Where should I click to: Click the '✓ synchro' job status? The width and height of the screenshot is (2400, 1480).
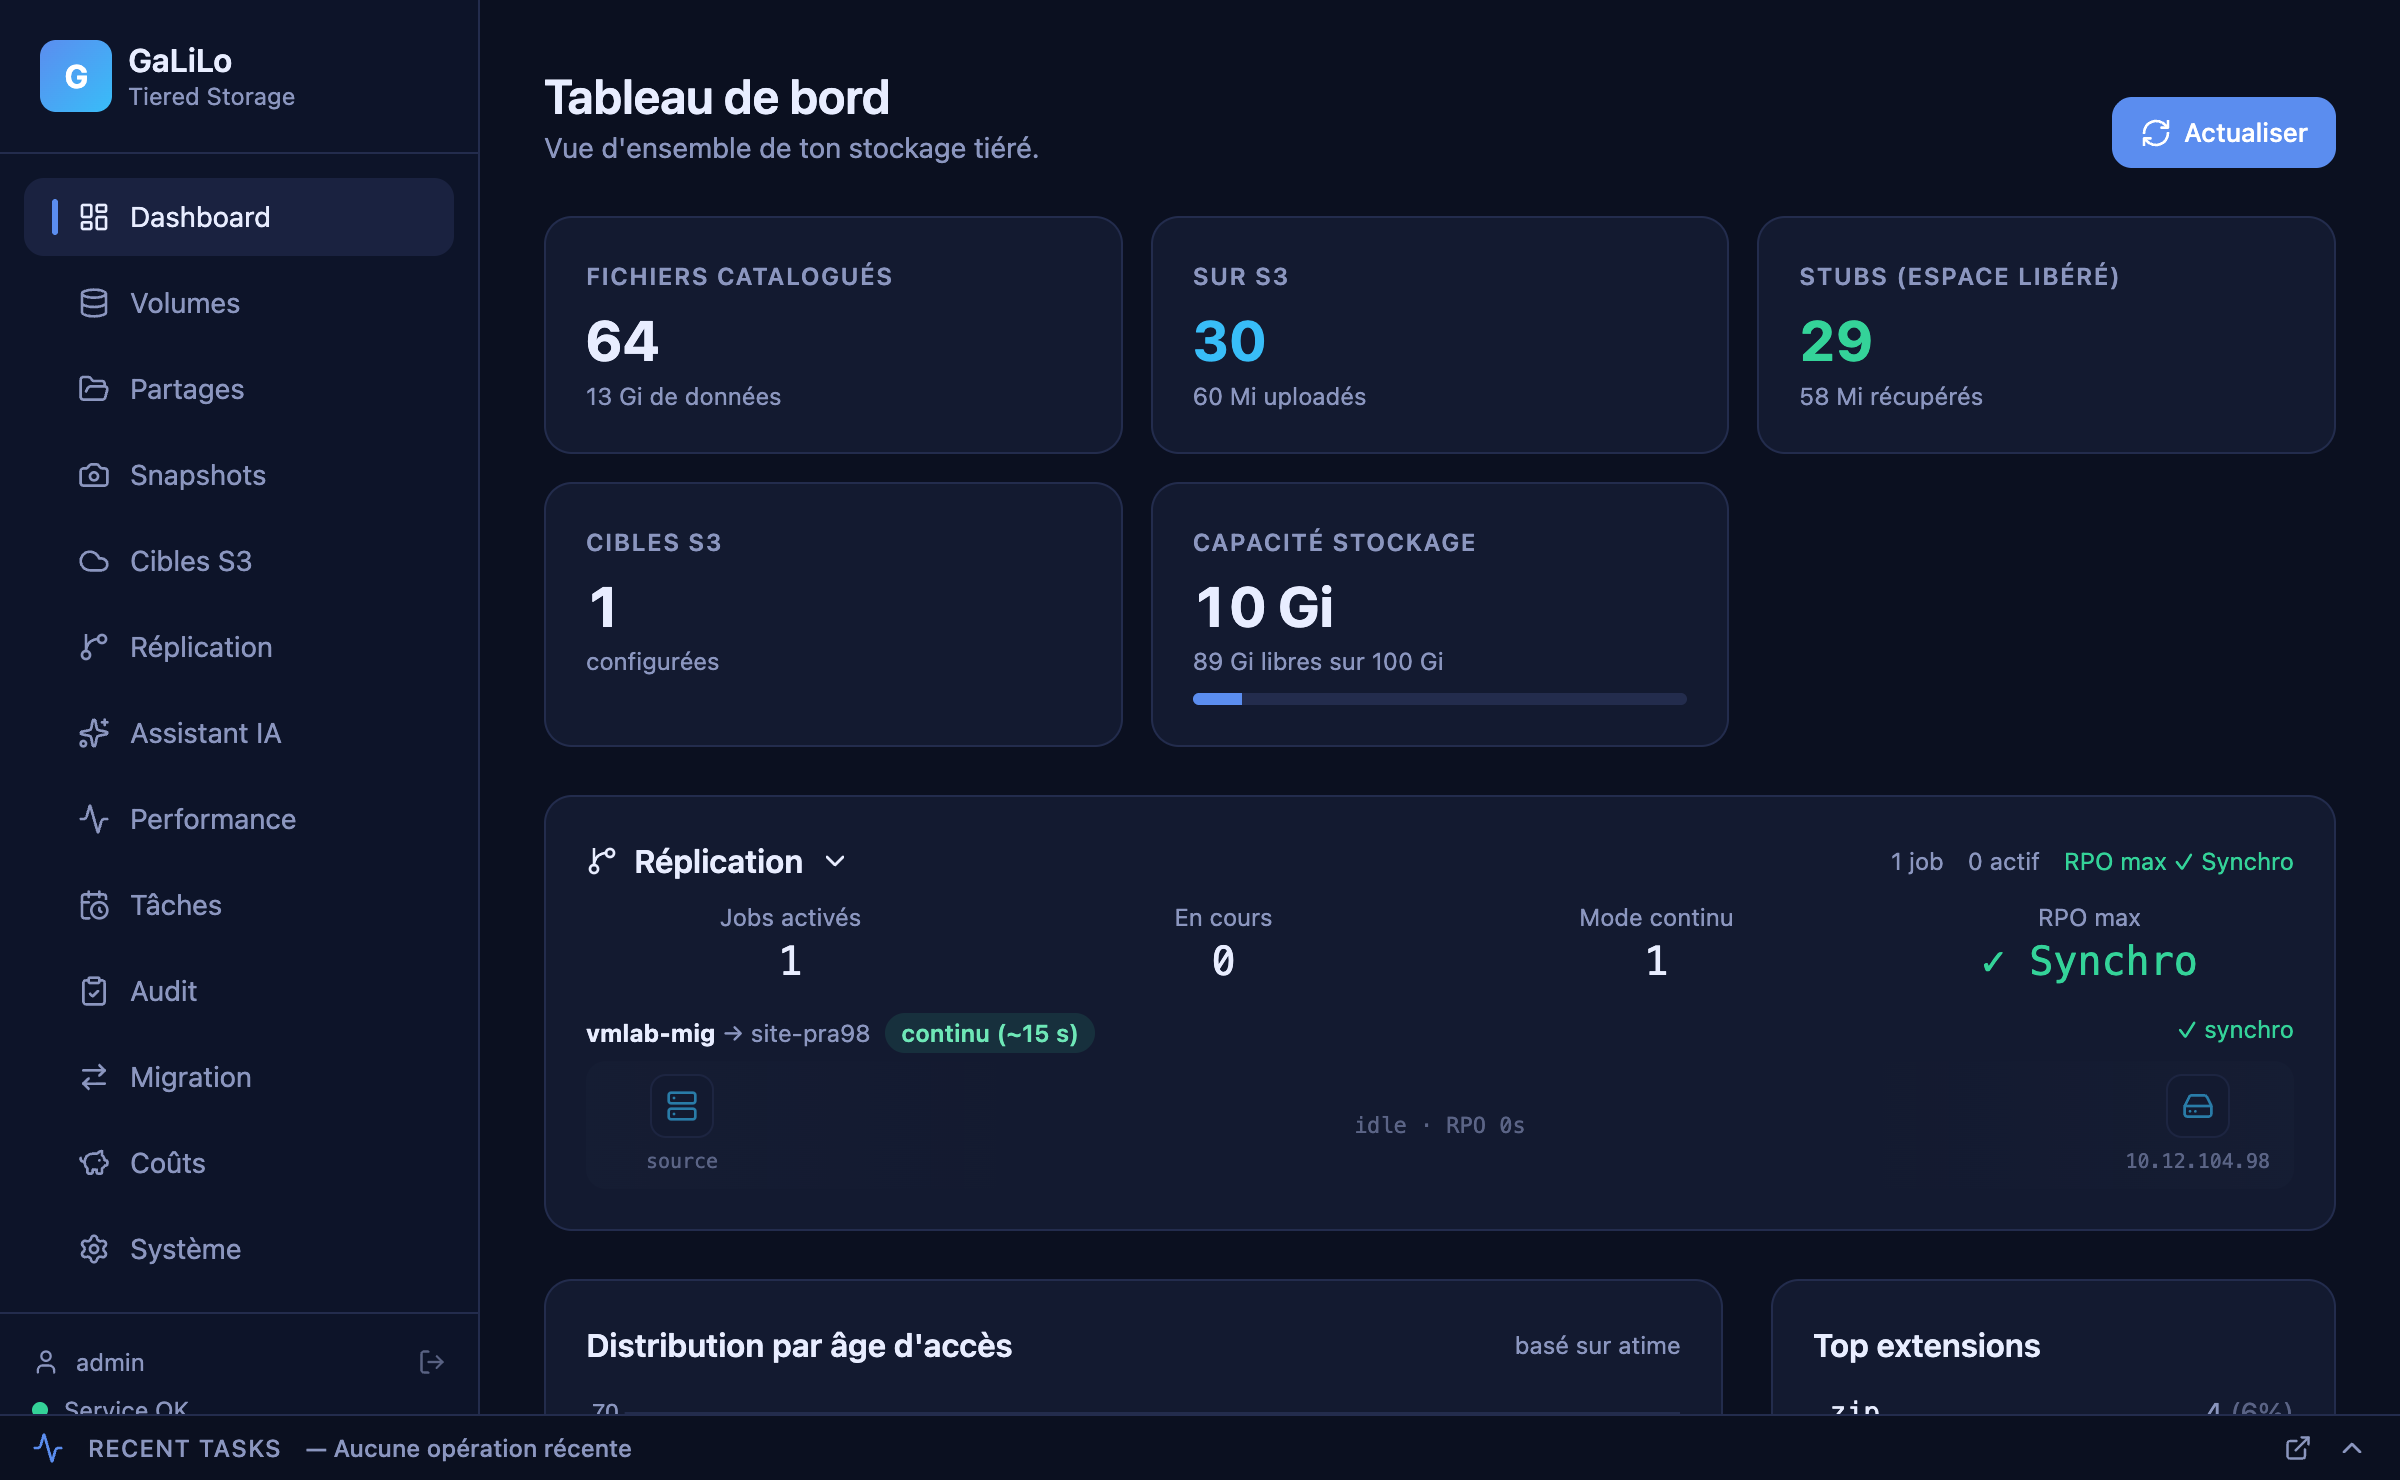2235,1029
